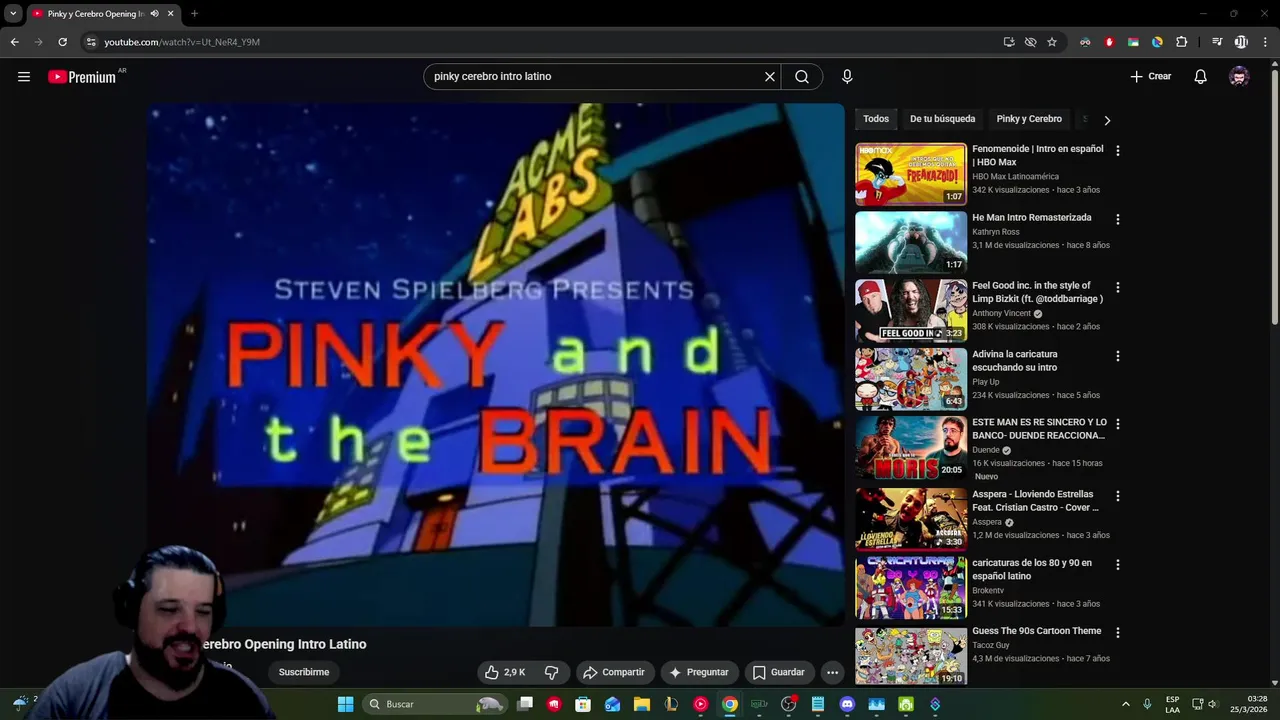
Task: Click the Suscribirme button
Action: pos(304,672)
